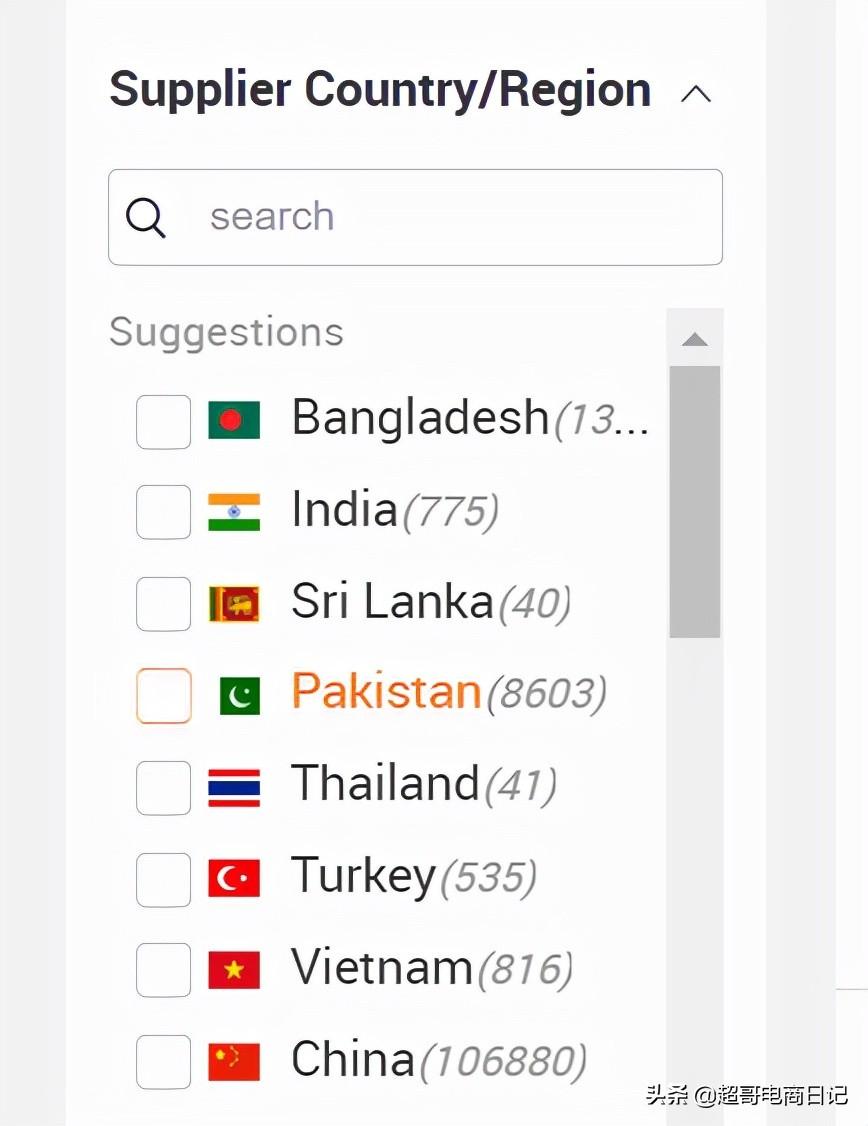Click the country list scrollbar thumb

click(x=695, y=500)
